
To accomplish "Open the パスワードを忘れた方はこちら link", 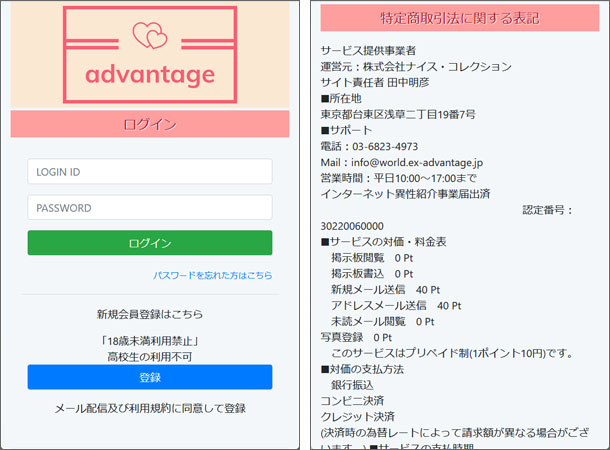I will (212, 275).
